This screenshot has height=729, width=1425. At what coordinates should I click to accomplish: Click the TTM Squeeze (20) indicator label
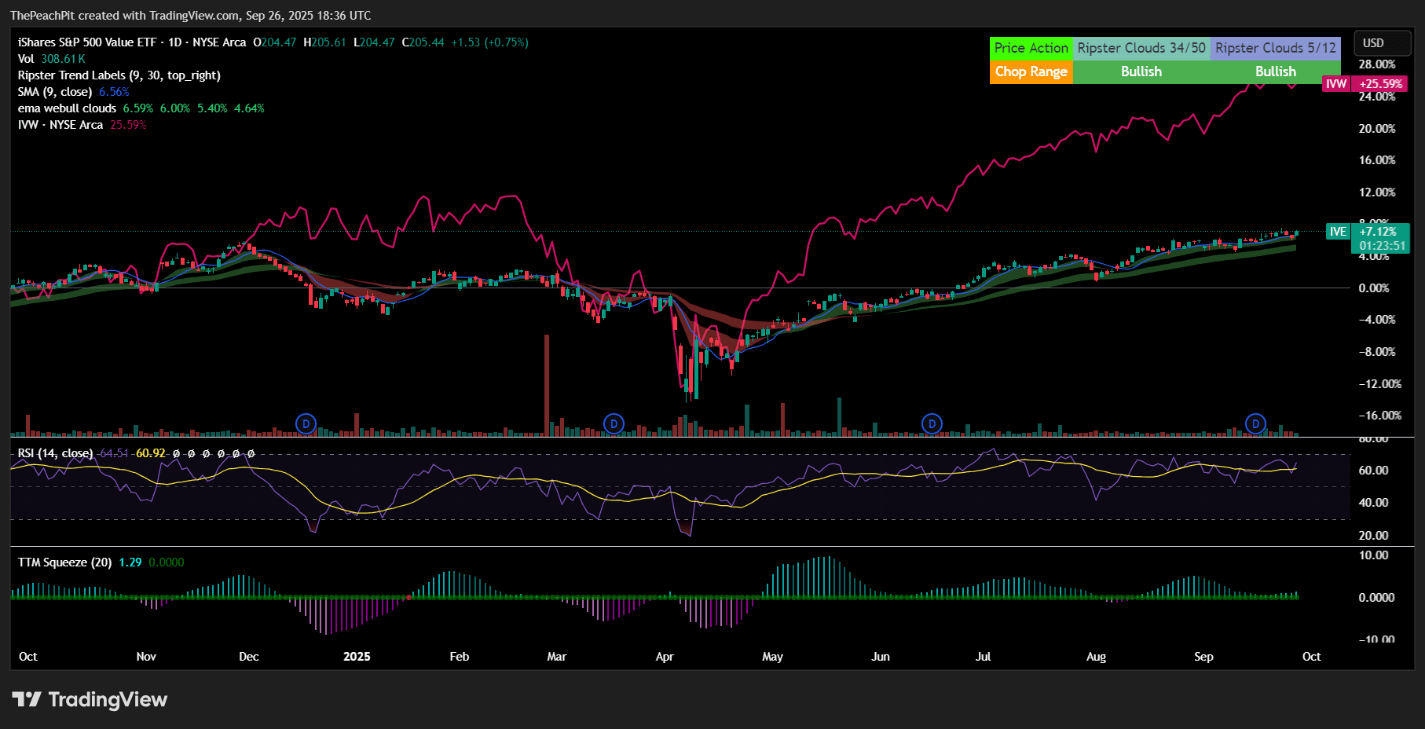point(65,562)
